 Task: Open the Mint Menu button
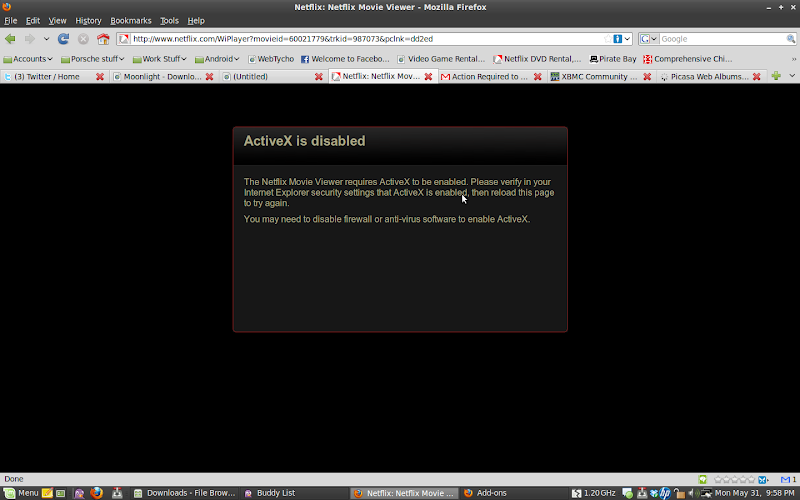(x=21, y=493)
